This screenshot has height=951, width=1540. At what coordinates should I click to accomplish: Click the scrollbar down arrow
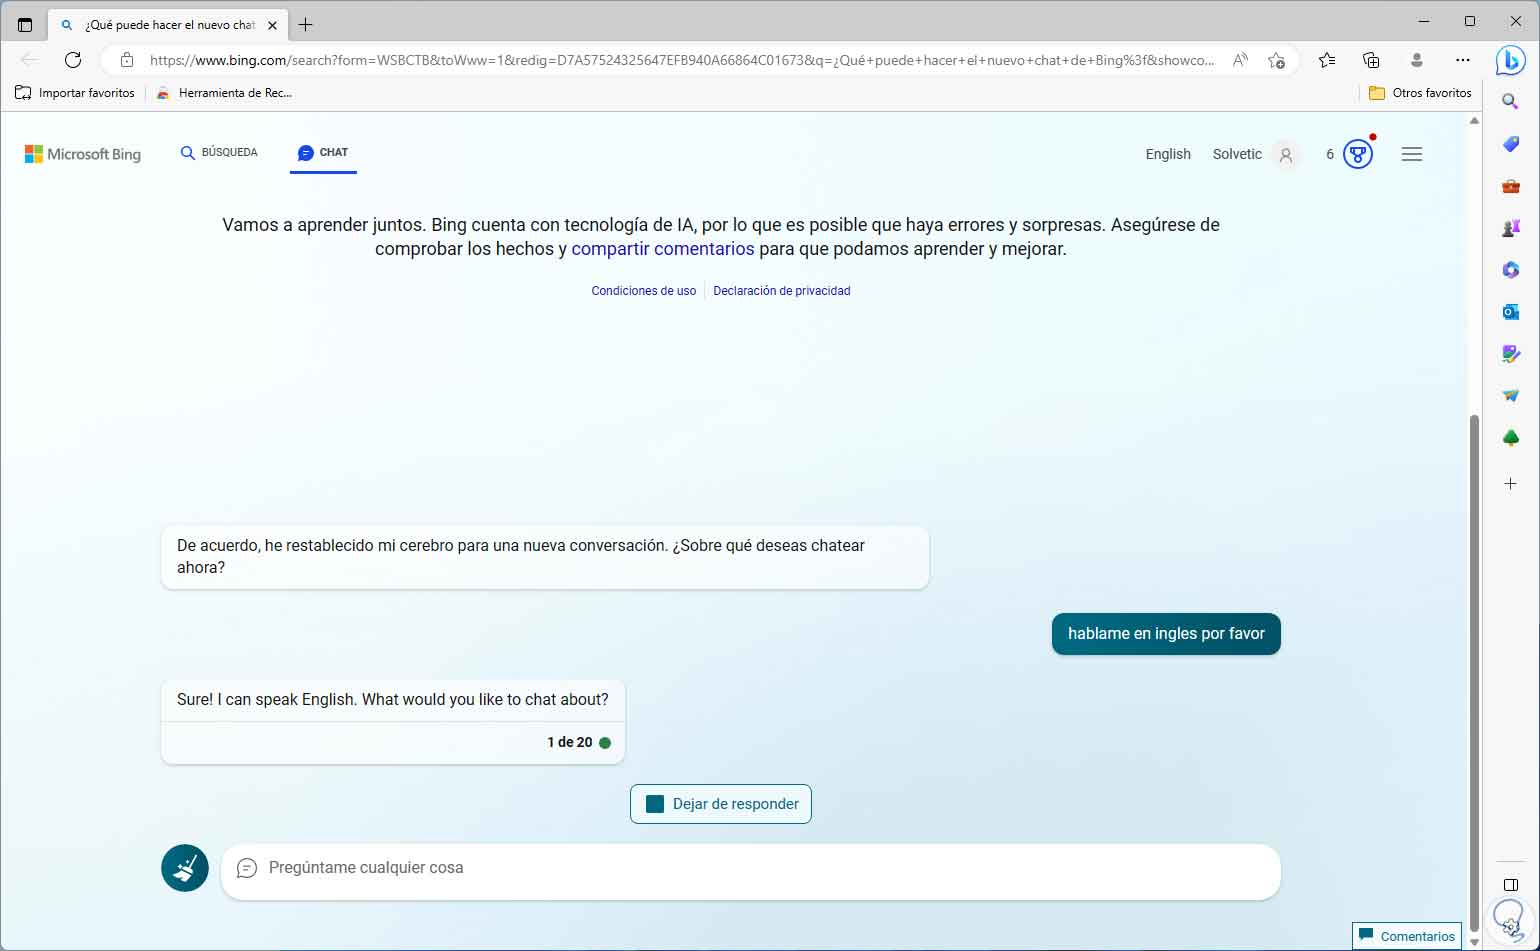pyautogui.click(x=1474, y=941)
